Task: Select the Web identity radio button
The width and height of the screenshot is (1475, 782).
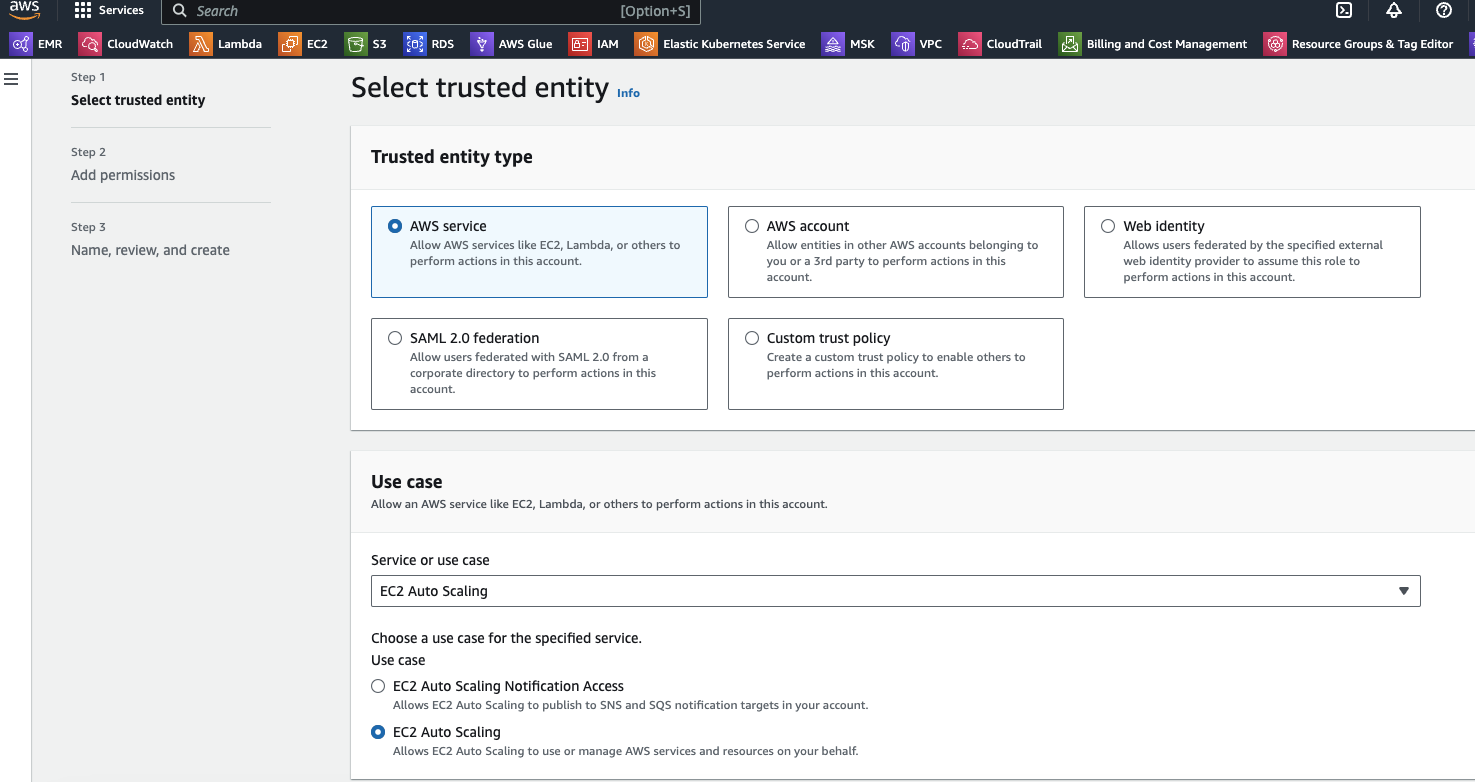Action: click(1108, 226)
